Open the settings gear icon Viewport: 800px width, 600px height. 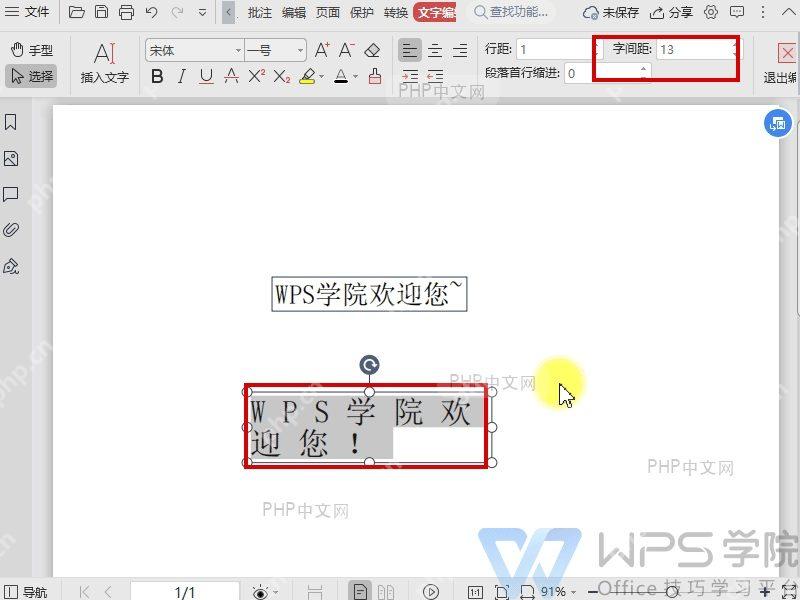(x=711, y=12)
